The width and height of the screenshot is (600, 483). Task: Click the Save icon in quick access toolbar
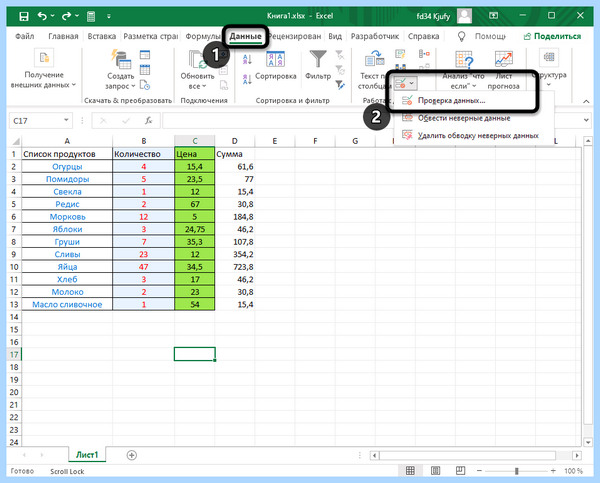[24, 16]
